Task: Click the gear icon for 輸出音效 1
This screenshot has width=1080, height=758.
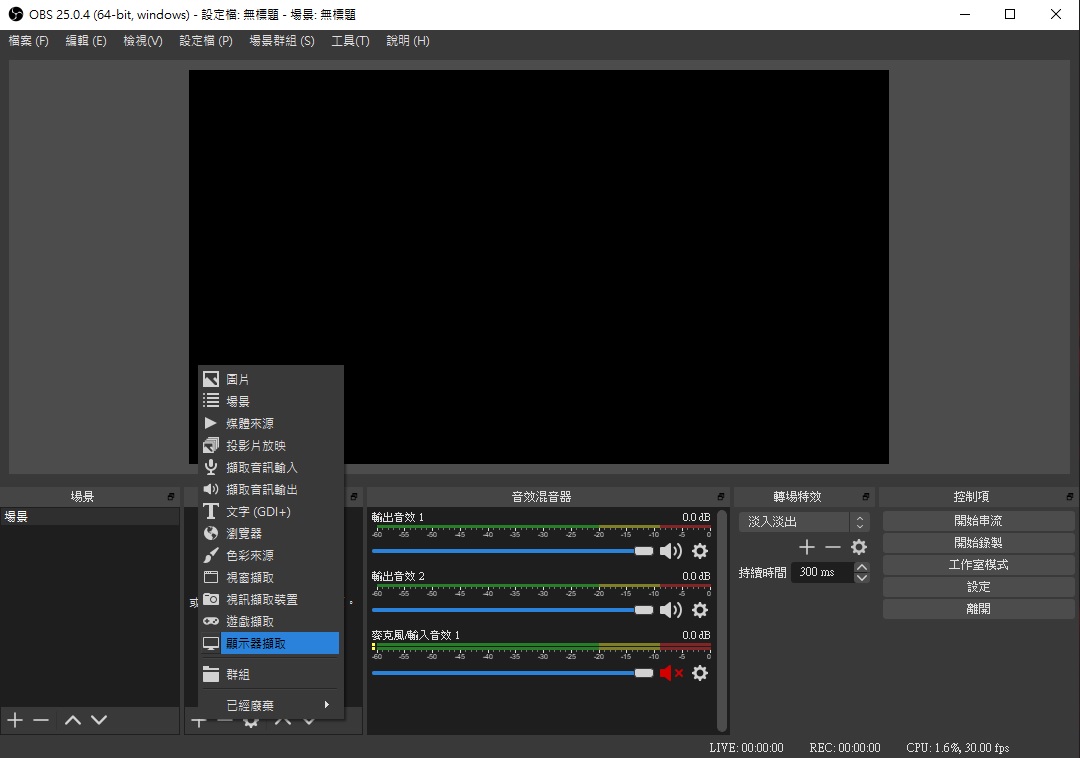Action: pos(700,551)
